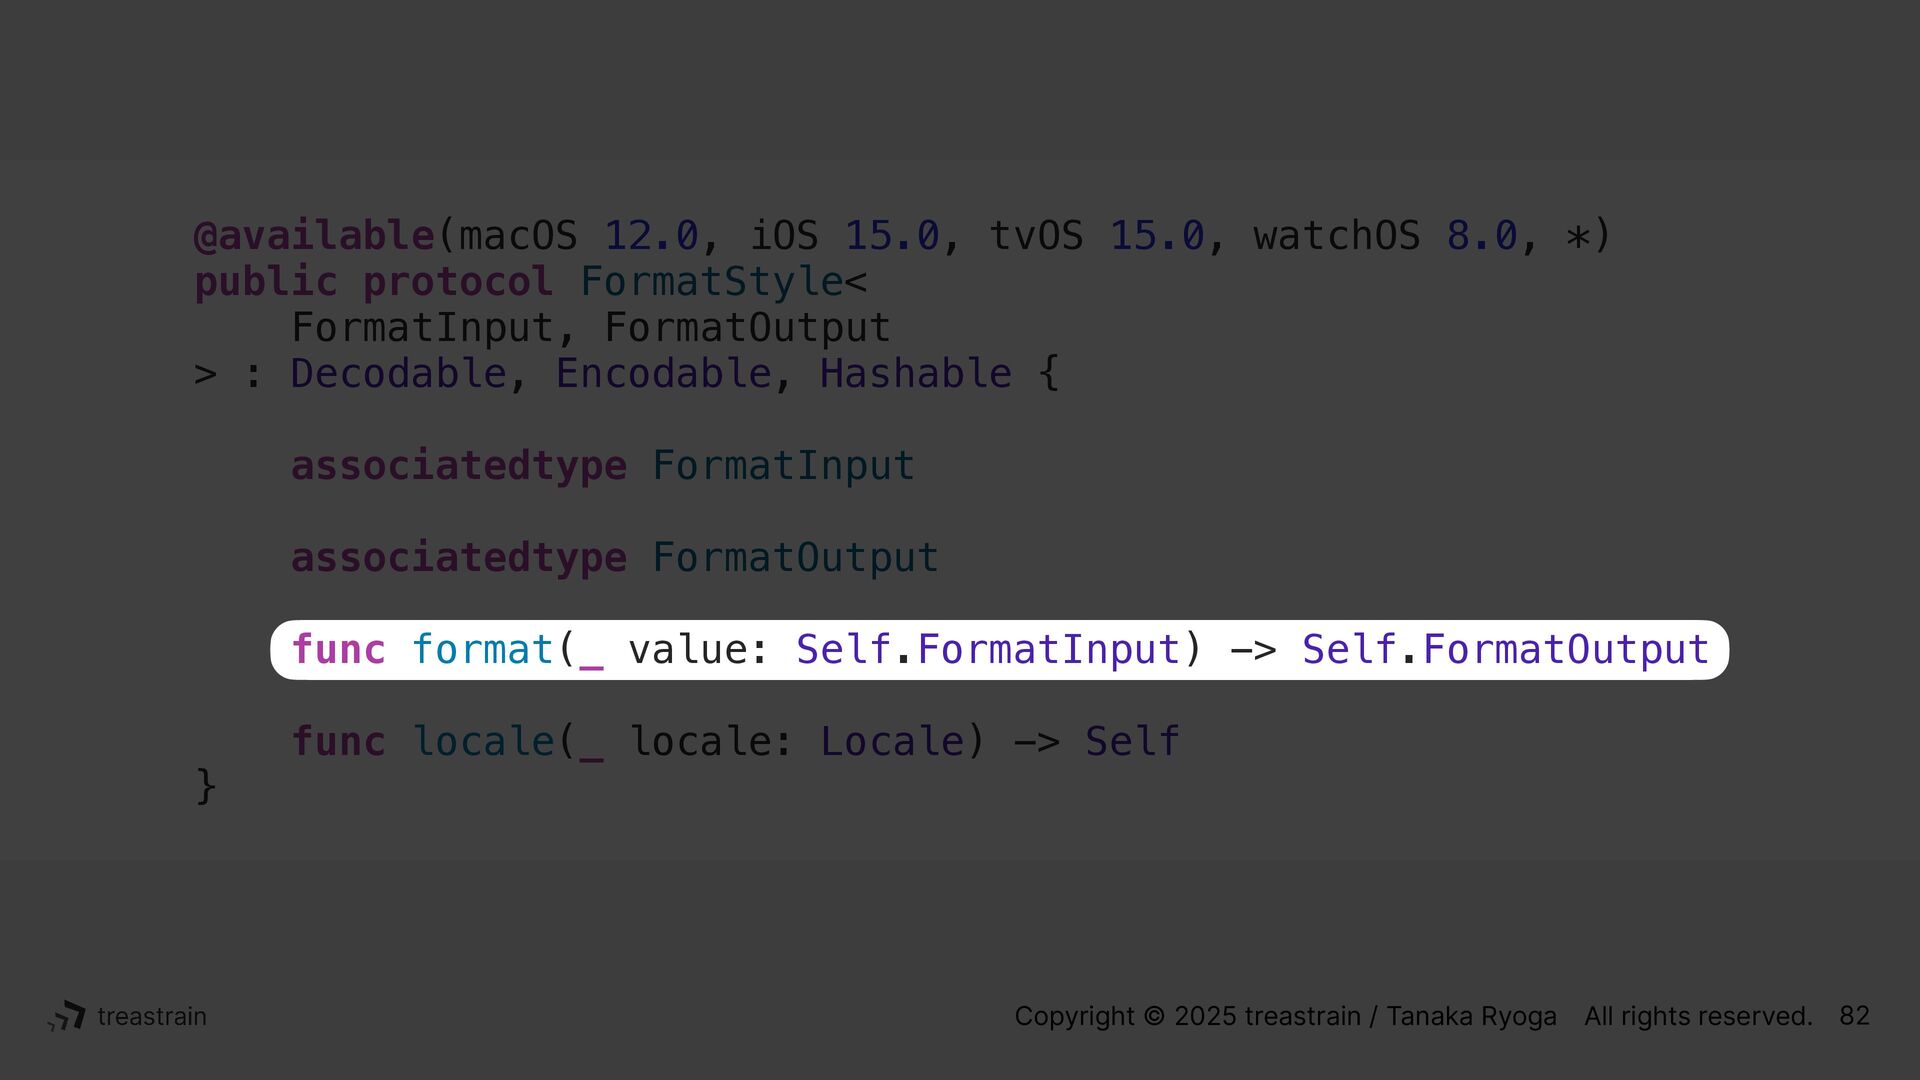1920x1080 pixels.
Task: Click the watchOS 8.0 version
Action: coord(1386,236)
